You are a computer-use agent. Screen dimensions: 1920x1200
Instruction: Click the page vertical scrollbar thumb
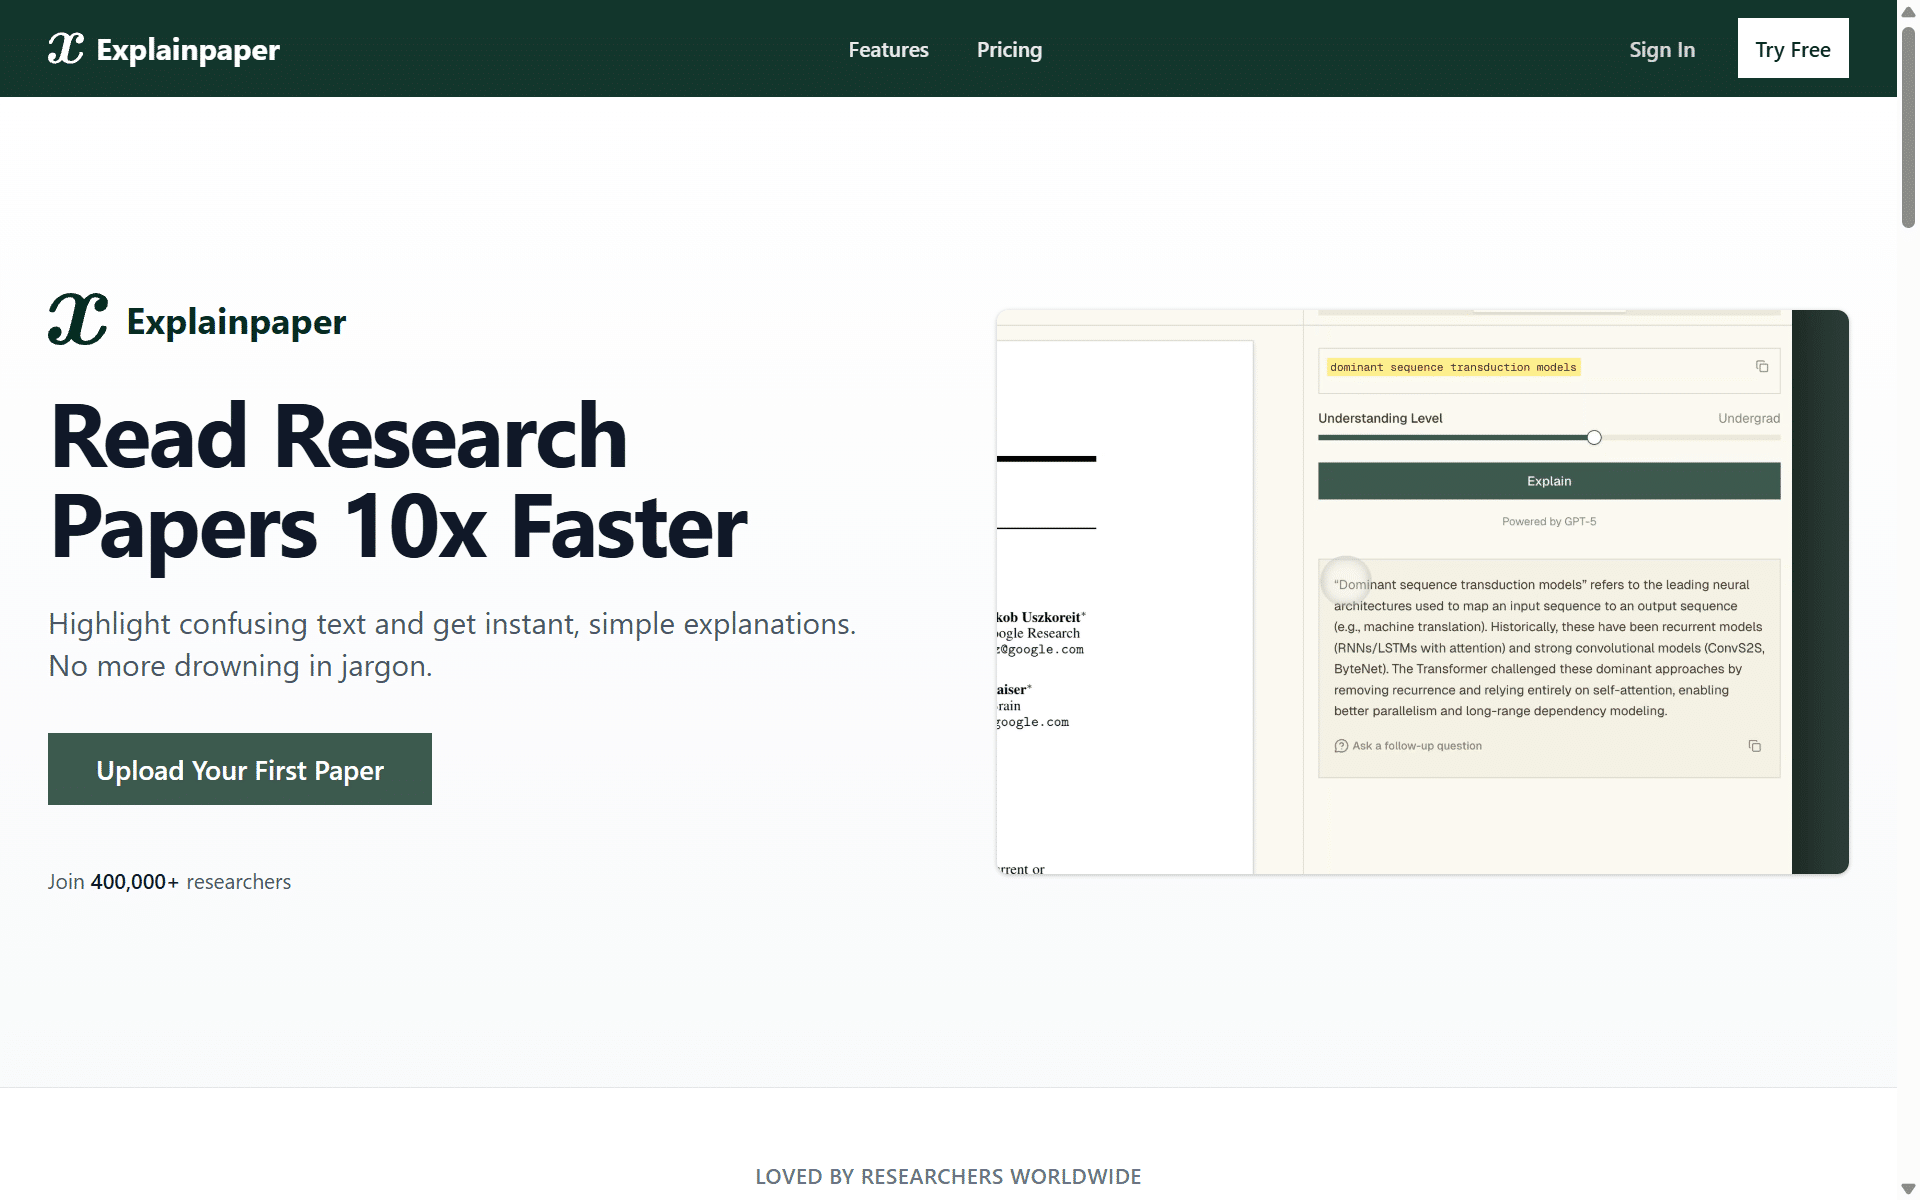pos(1908,128)
